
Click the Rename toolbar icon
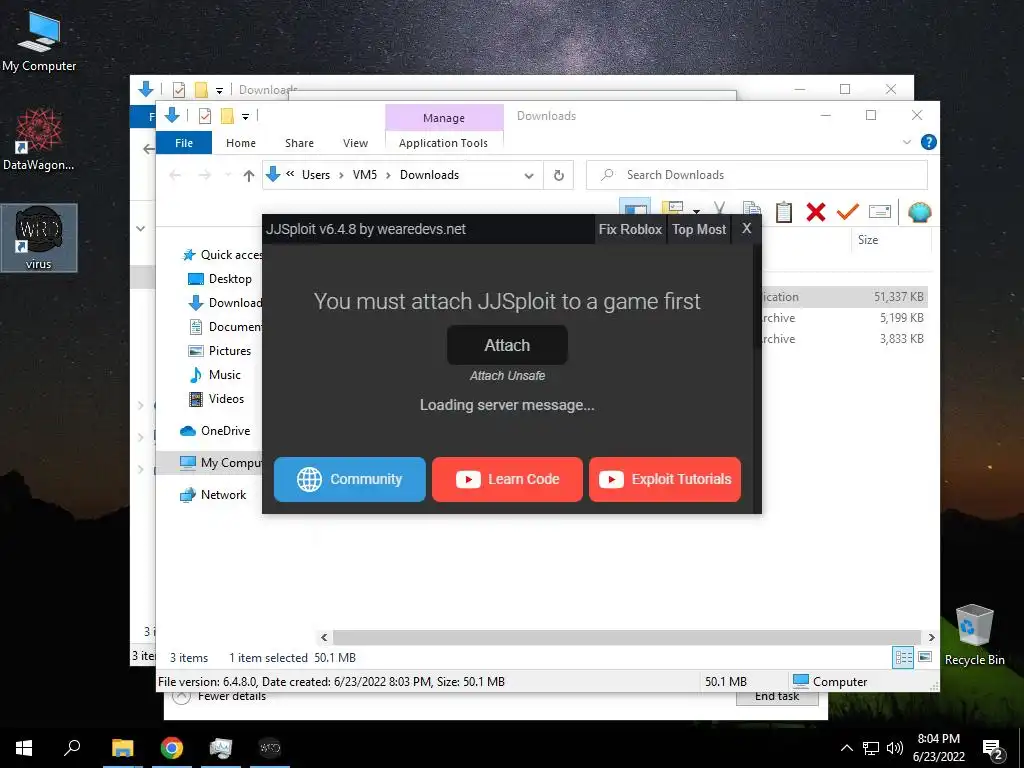[880, 211]
